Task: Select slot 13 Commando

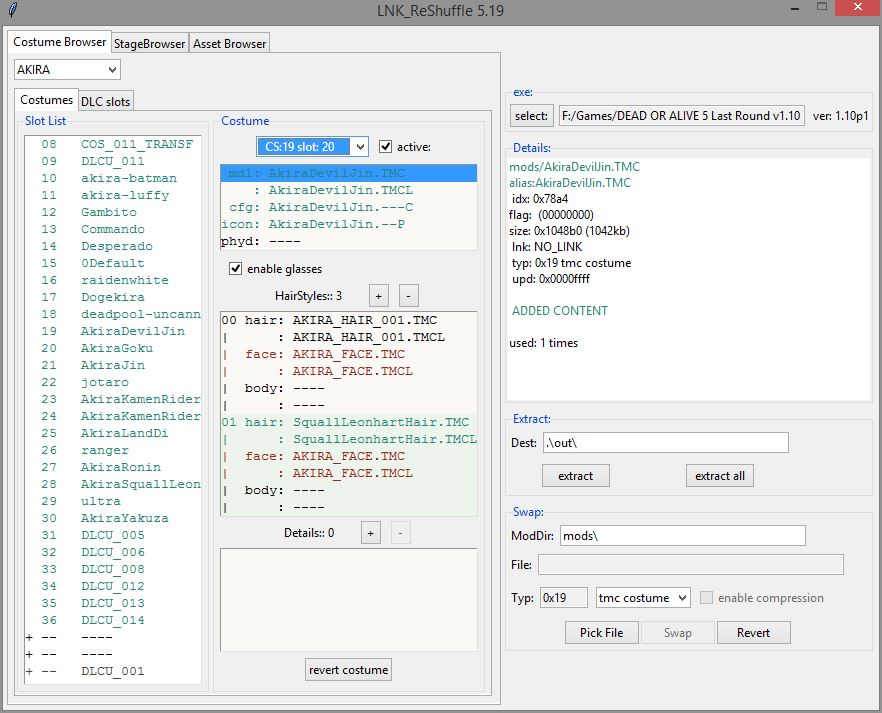Action: [112, 229]
